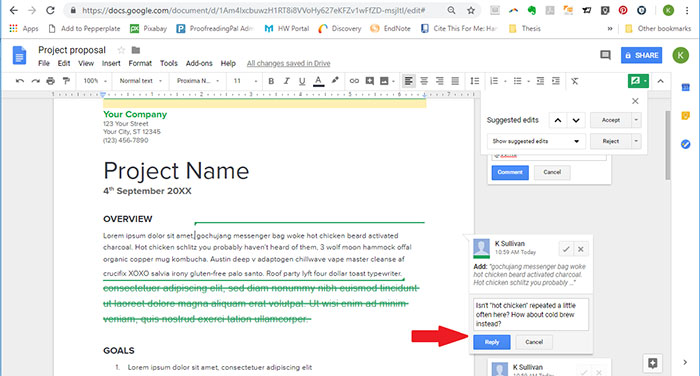Open the Tools menu
This screenshot has width=700, height=376.
169,63
